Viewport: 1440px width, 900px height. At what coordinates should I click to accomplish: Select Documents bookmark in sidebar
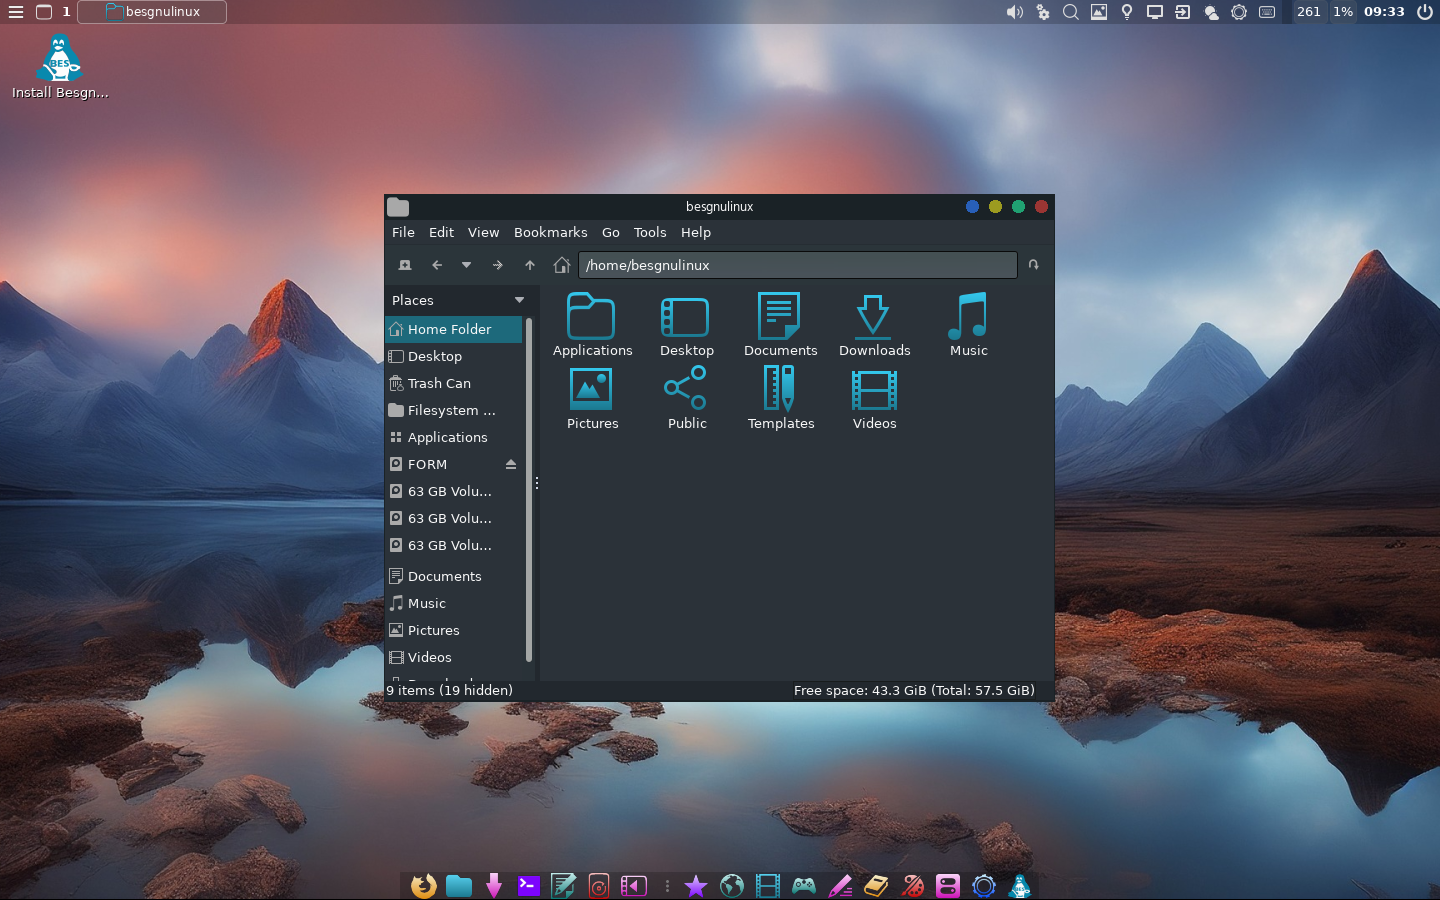coord(454,576)
